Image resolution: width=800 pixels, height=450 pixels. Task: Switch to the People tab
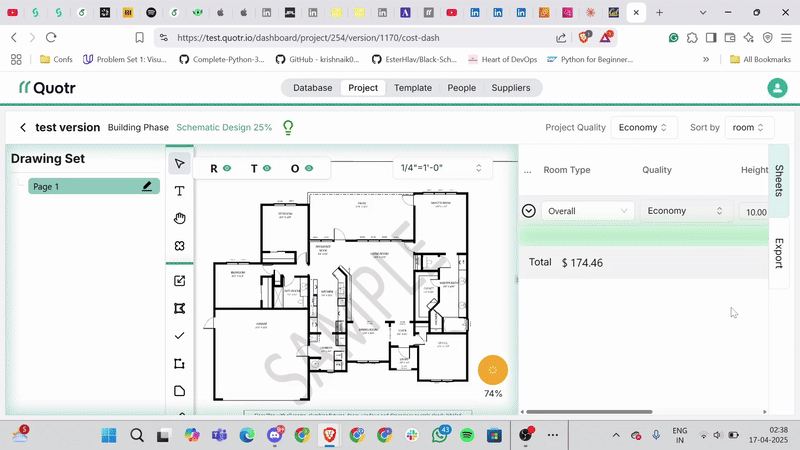tap(461, 88)
